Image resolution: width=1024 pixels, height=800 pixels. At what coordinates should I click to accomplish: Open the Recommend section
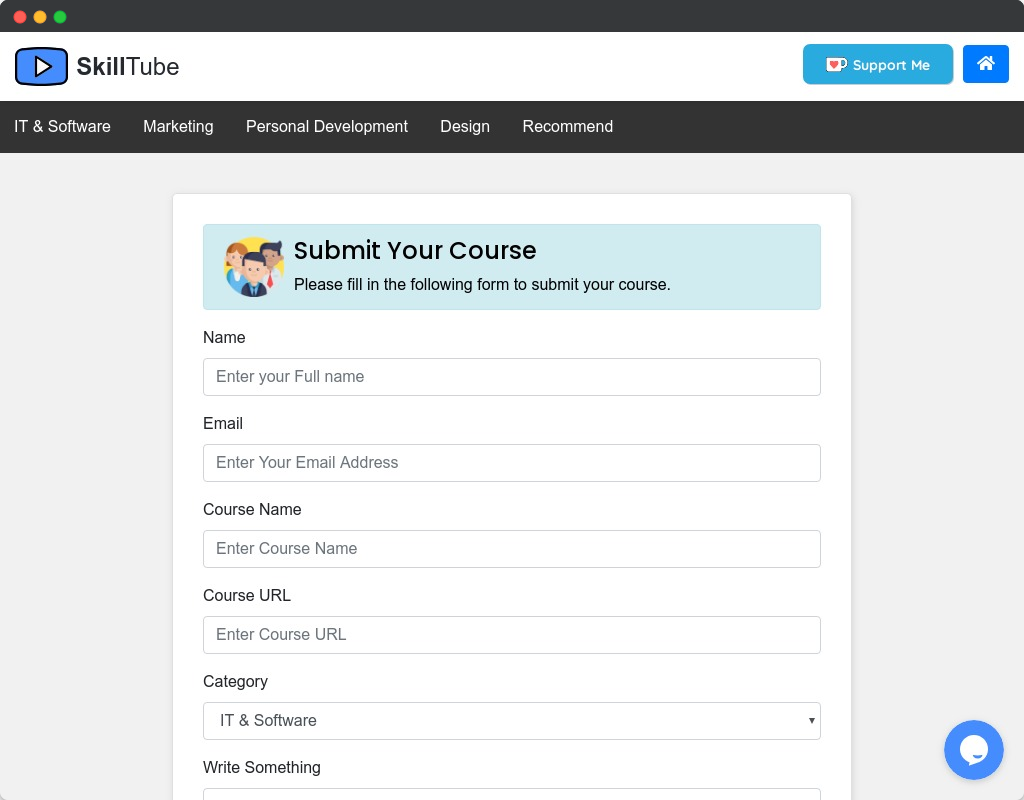[567, 126]
